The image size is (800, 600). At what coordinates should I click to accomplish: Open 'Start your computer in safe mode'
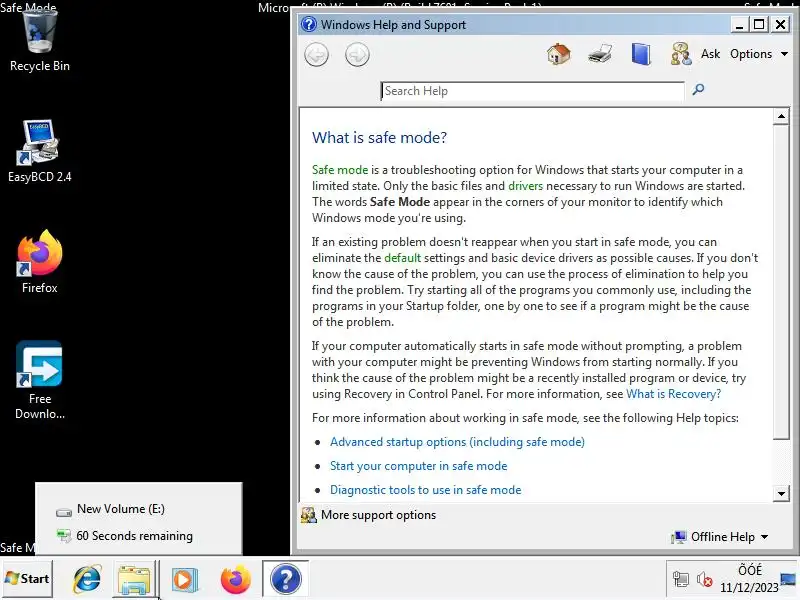[418, 466]
